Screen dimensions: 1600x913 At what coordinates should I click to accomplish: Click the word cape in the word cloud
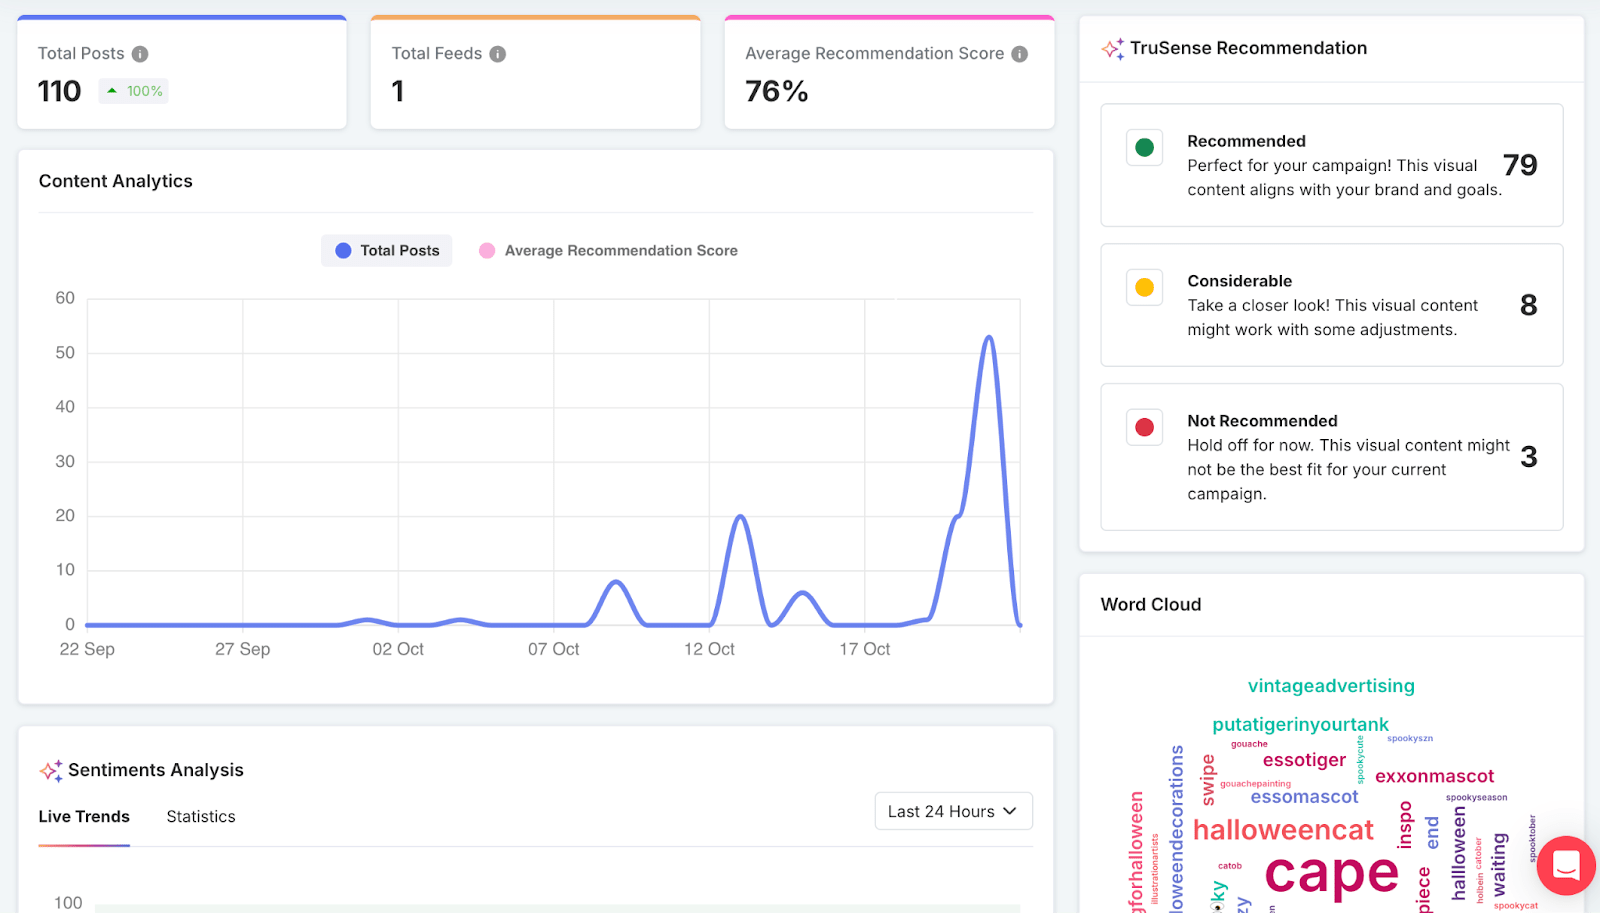tap(1331, 874)
